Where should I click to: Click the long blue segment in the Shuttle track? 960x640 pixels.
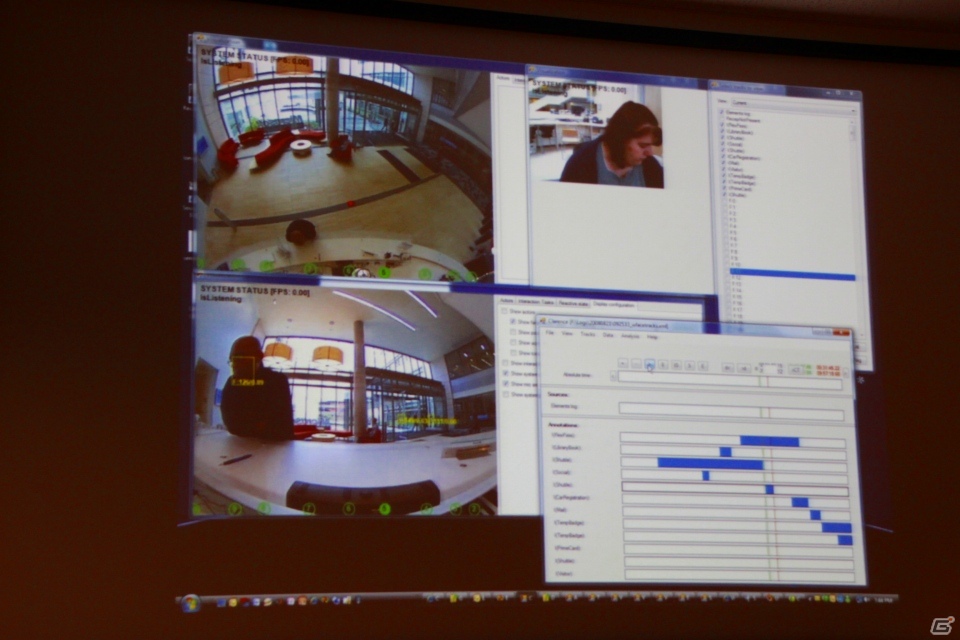tap(710, 464)
